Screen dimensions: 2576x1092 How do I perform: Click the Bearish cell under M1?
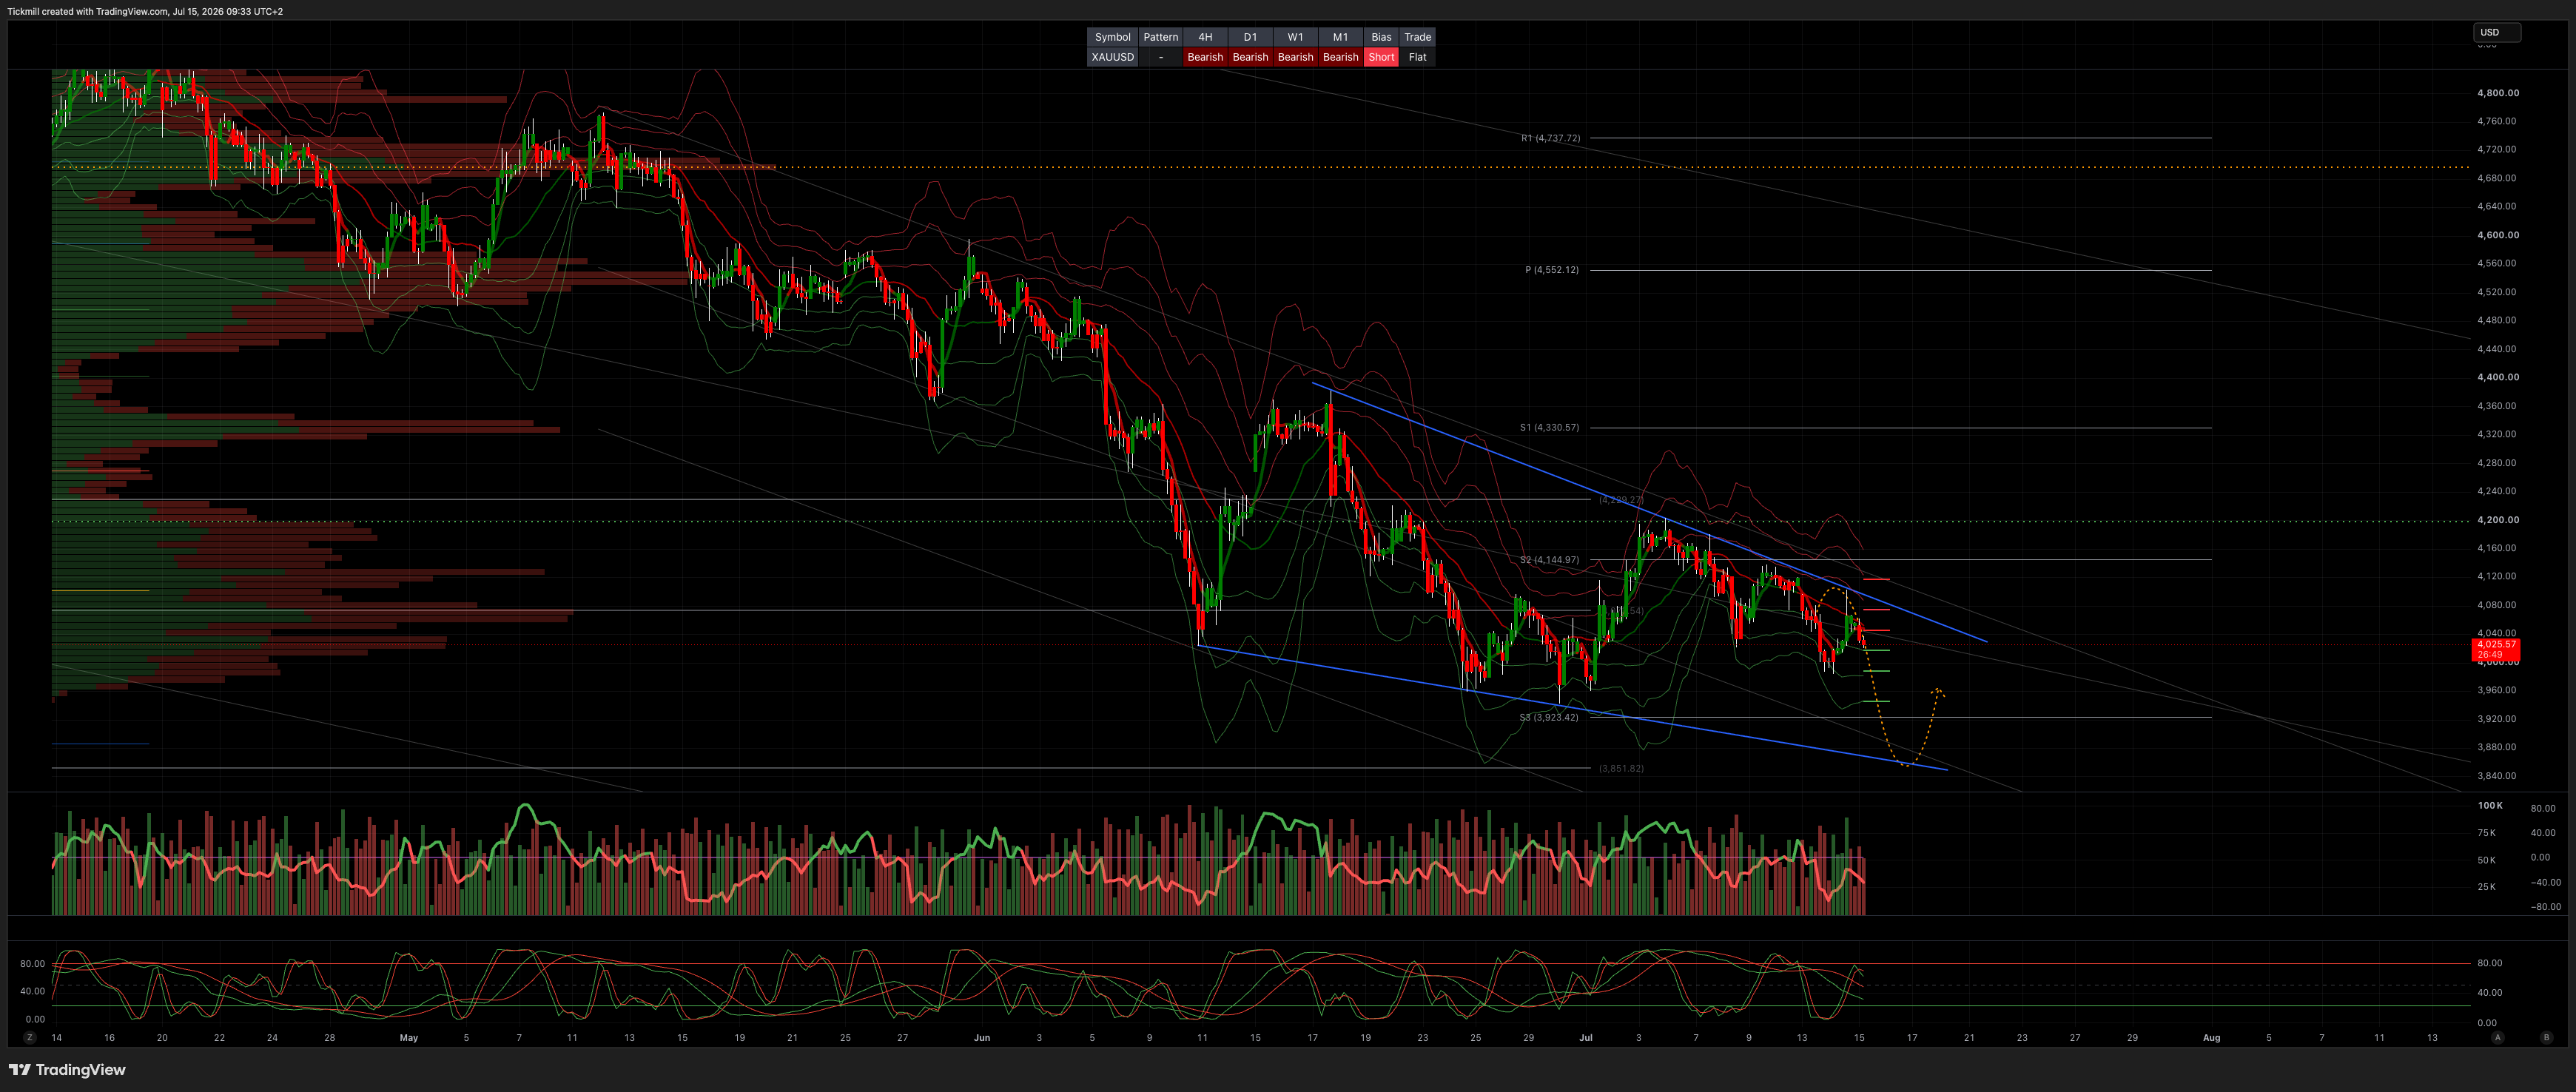1340,57
